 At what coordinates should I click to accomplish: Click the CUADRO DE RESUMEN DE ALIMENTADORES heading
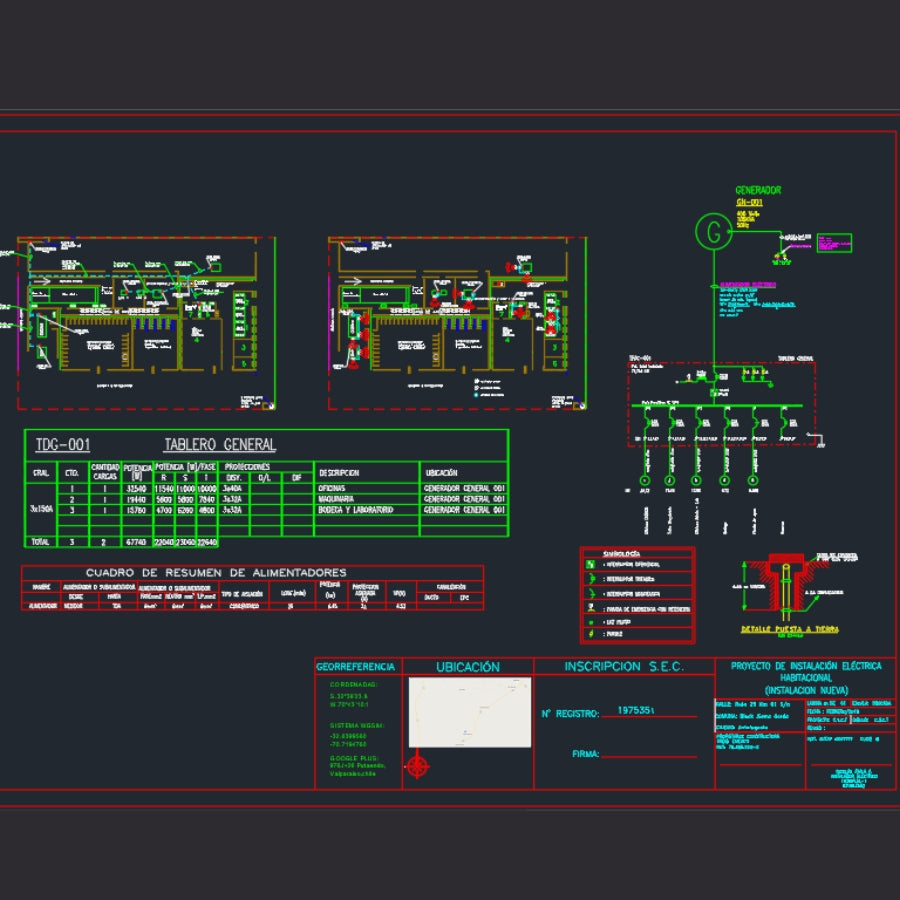tap(216, 573)
